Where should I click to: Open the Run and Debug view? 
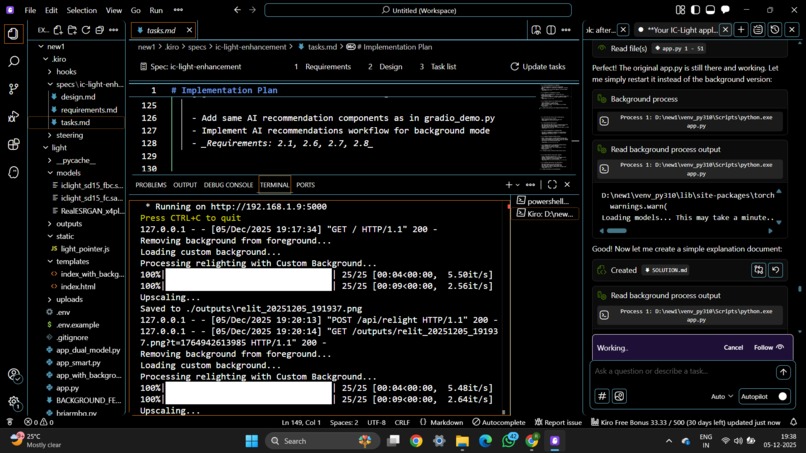pos(14,117)
